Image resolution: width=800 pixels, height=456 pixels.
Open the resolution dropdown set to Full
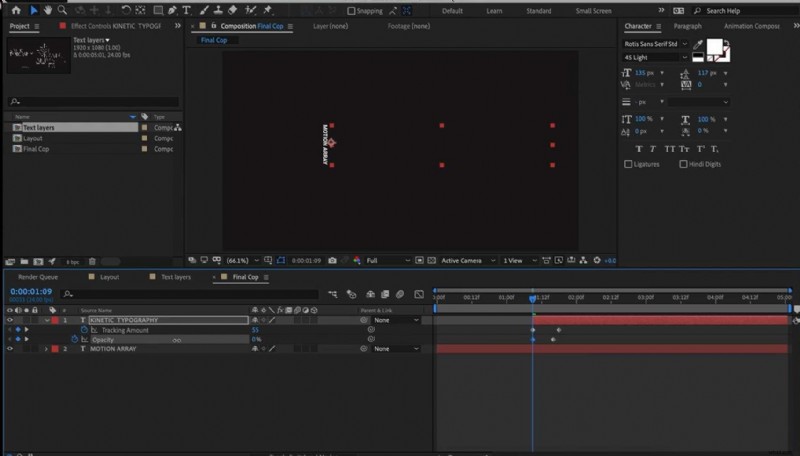tap(388, 261)
